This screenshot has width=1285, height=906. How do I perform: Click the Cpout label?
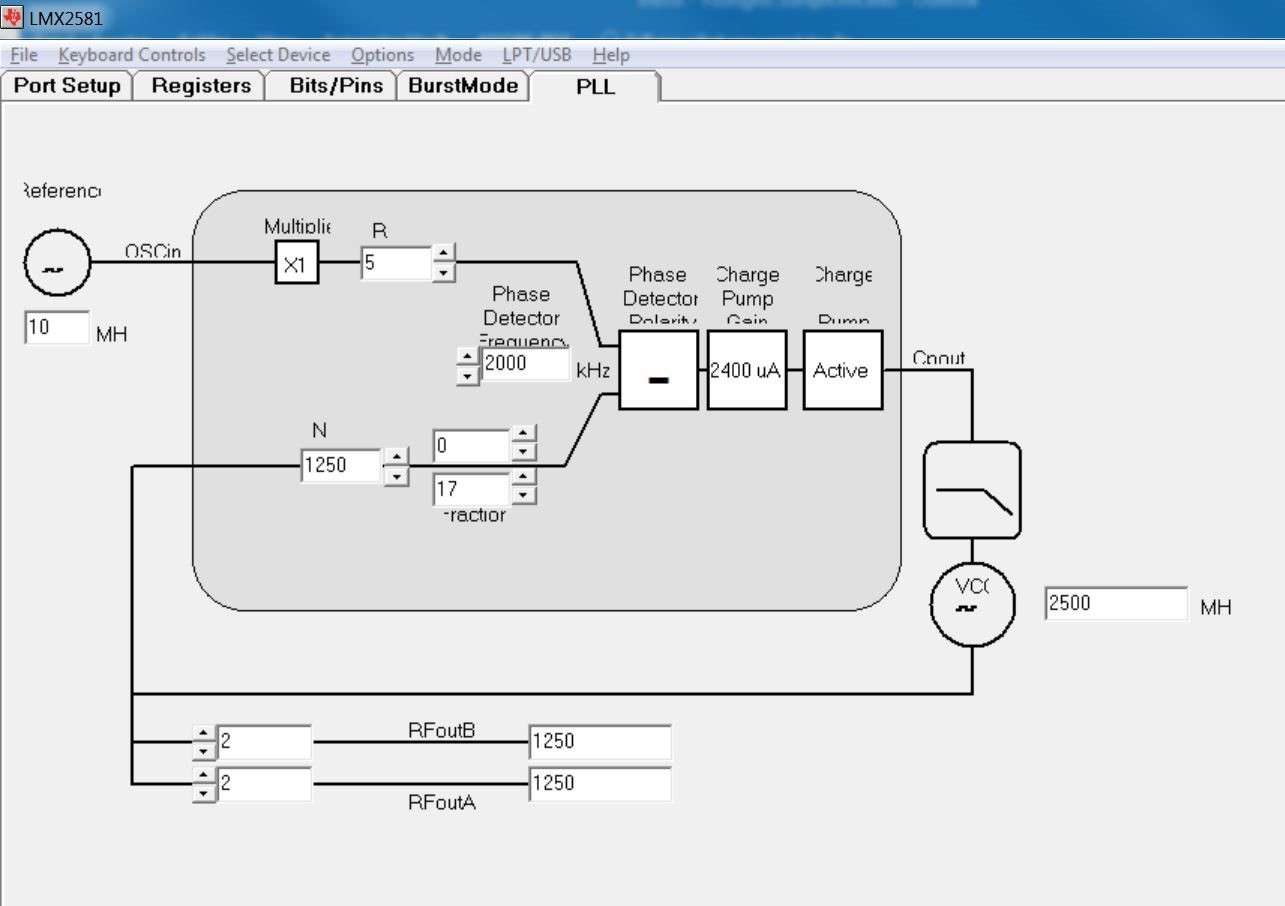pyautogui.click(x=939, y=358)
